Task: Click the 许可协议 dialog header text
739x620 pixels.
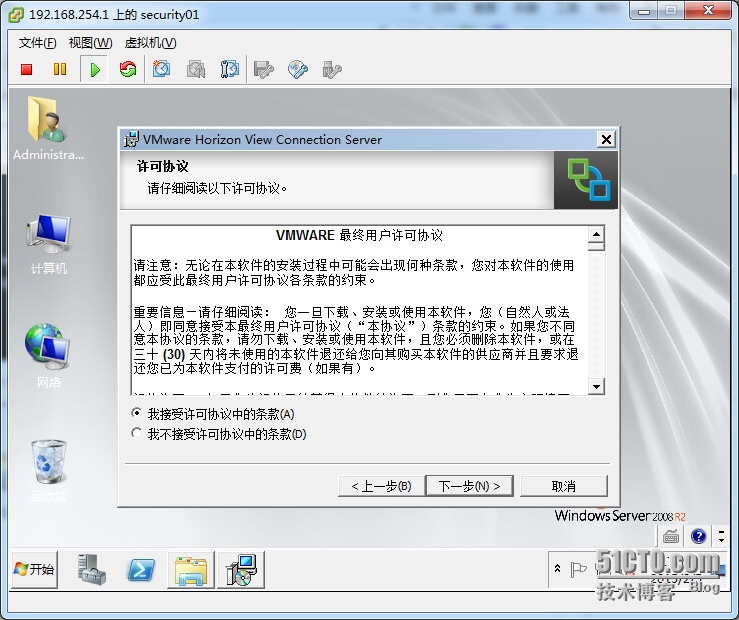Action: click(163, 166)
